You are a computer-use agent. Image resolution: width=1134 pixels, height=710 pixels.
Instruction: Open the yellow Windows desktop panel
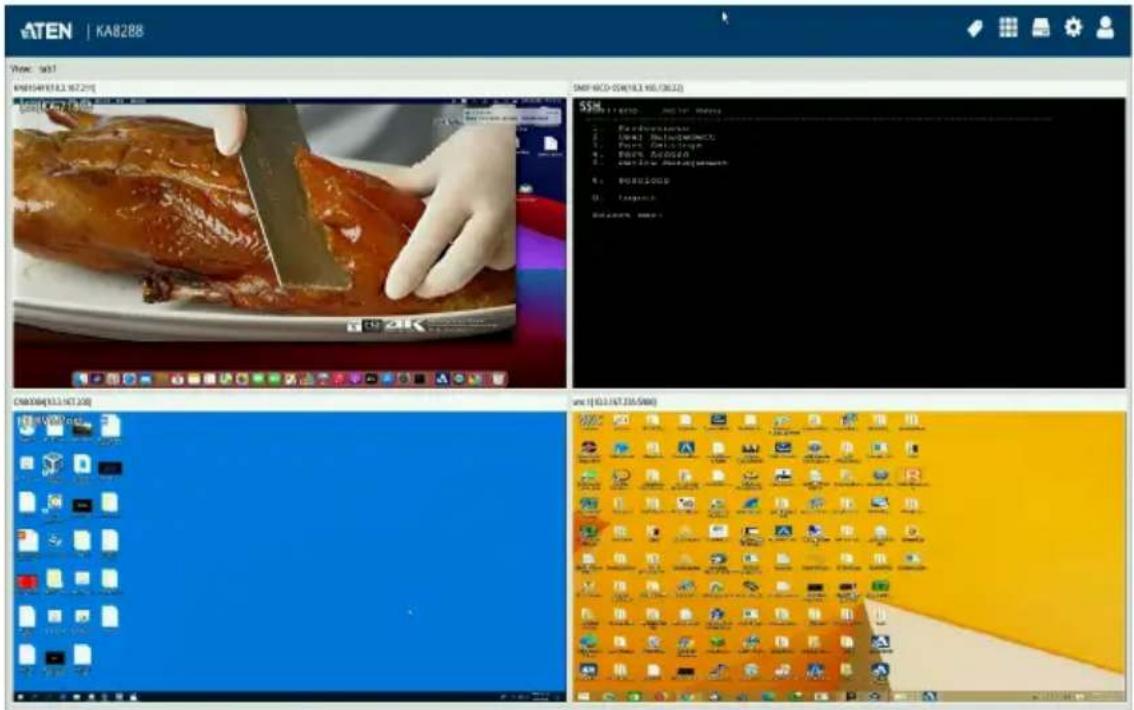click(x=849, y=557)
